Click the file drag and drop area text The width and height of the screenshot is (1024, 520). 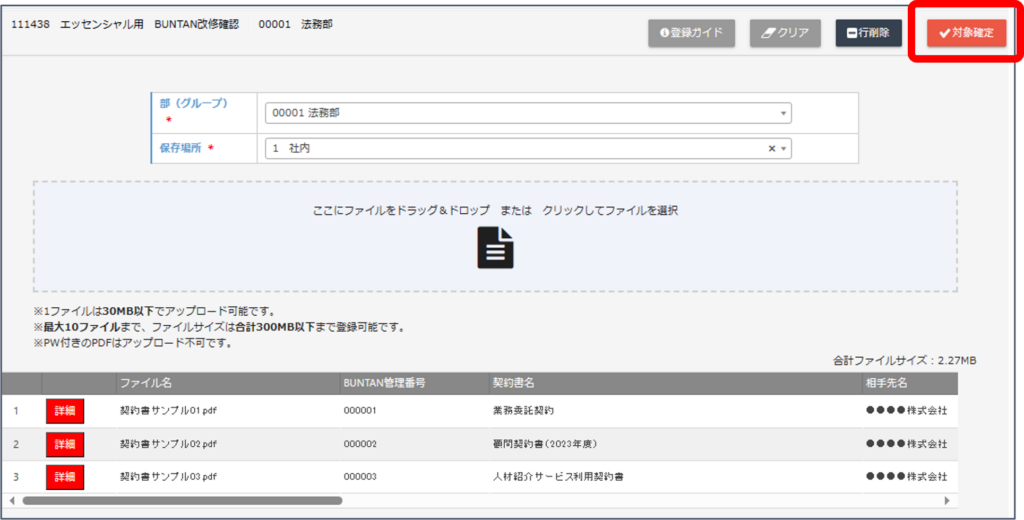pos(495,211)
